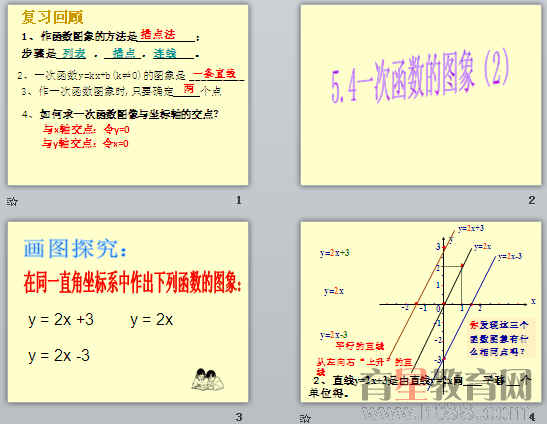Select the 画图探究 slide thumbnail

point(128,312)
